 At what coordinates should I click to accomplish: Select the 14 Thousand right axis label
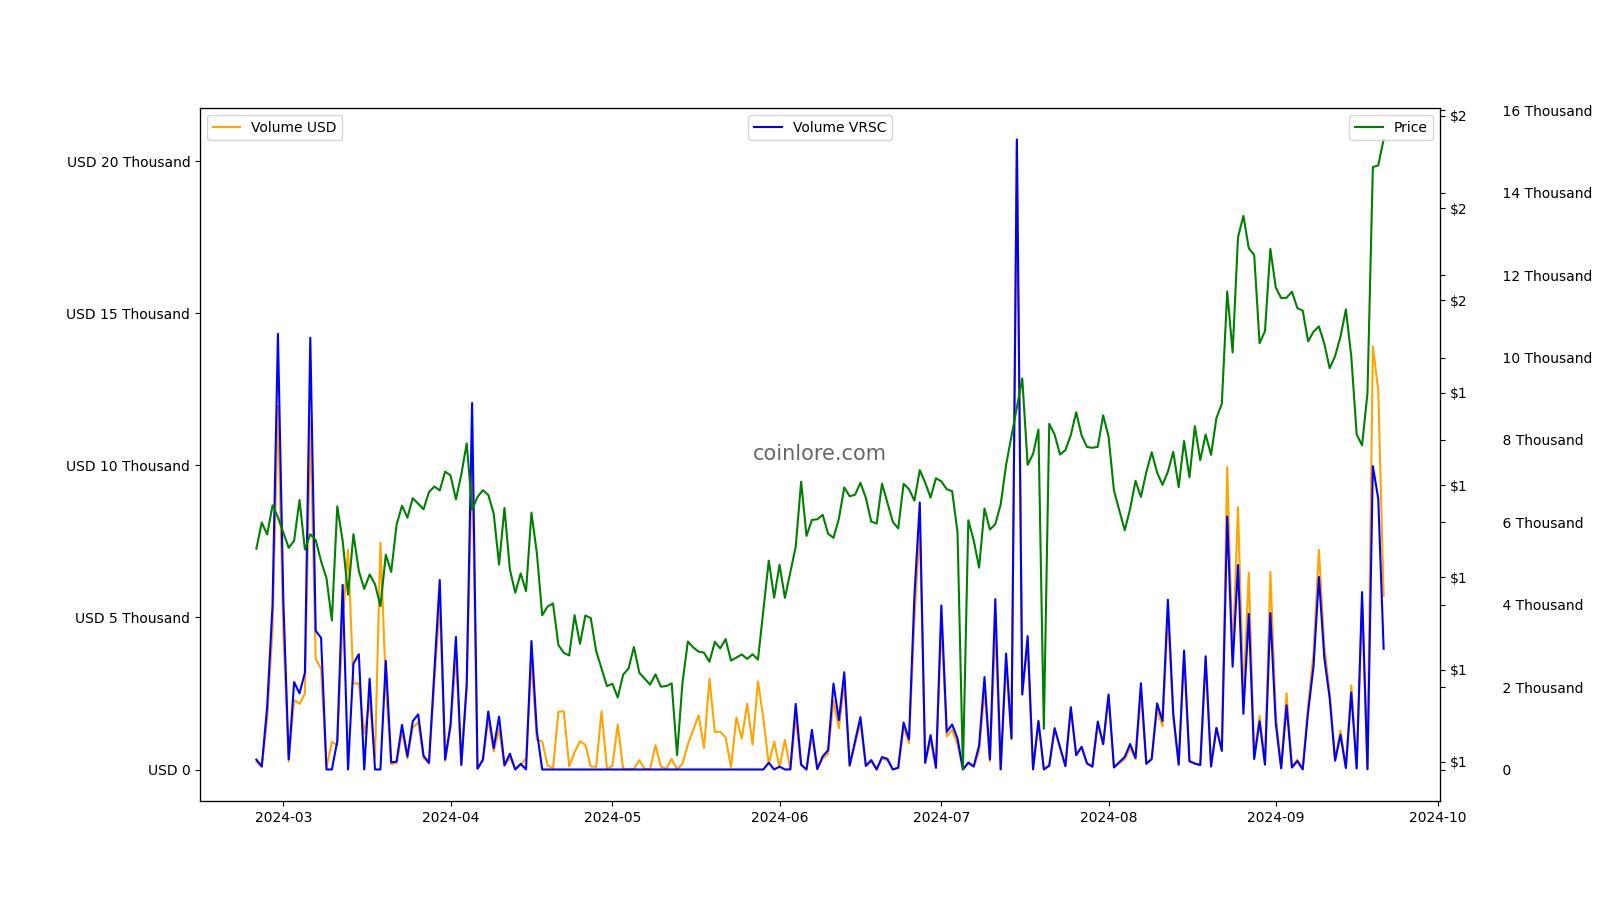pyautogui.click(x=1547, y=193)
